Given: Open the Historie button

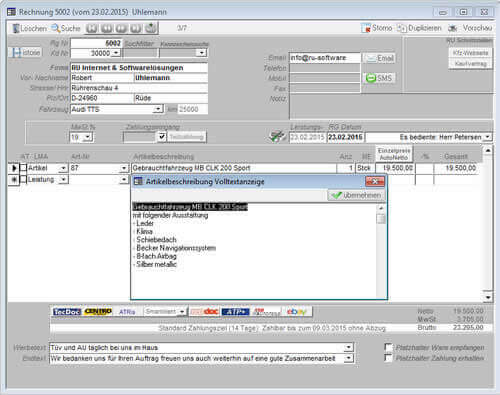Looking at the screenshot, I should (x=26, y=53).
